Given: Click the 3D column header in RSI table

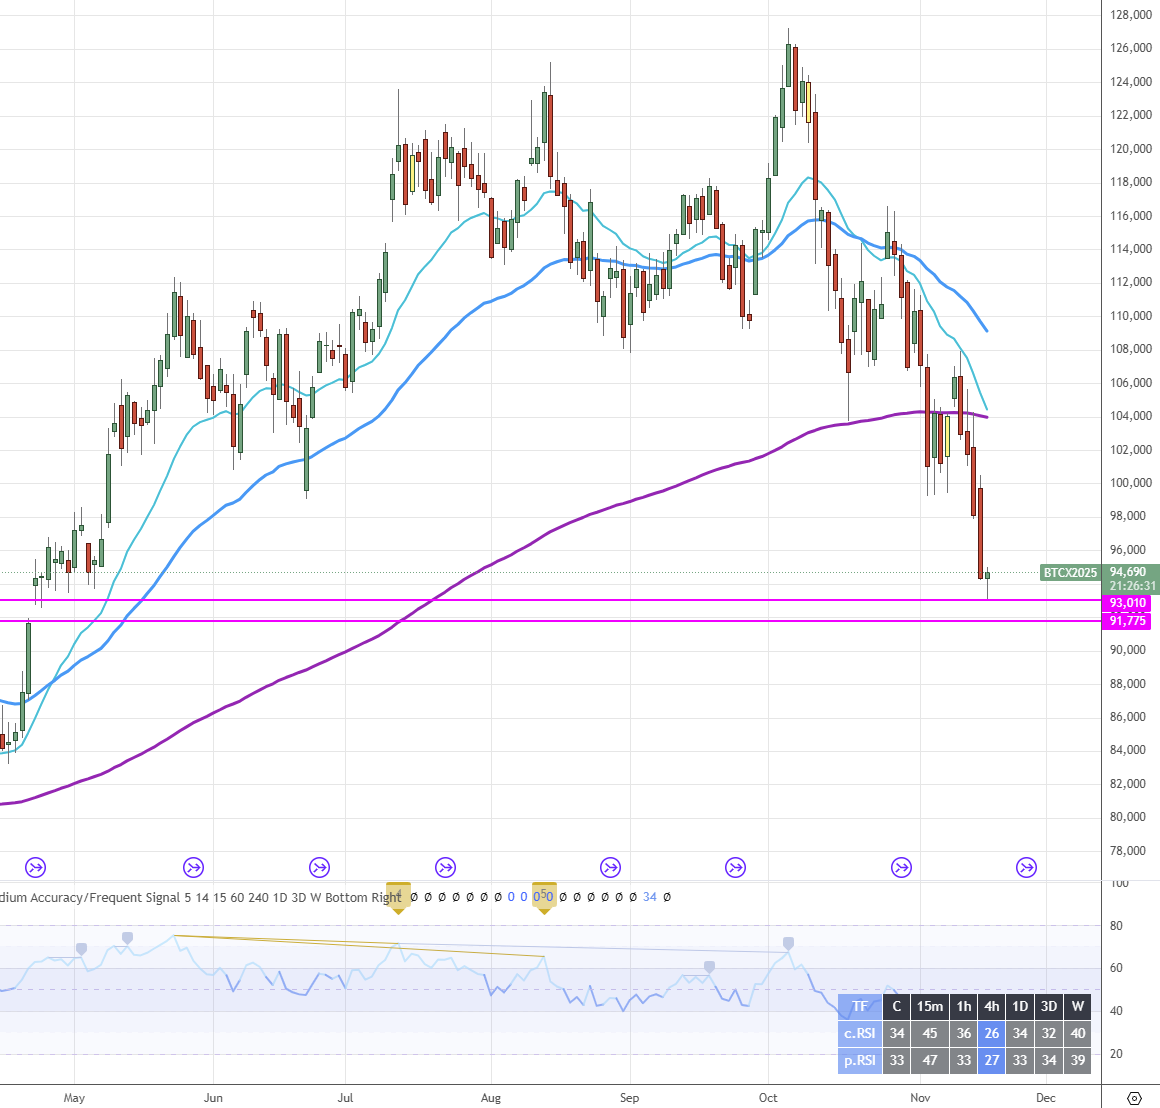Looking at the screenshot, I should pos(1049,1006).
